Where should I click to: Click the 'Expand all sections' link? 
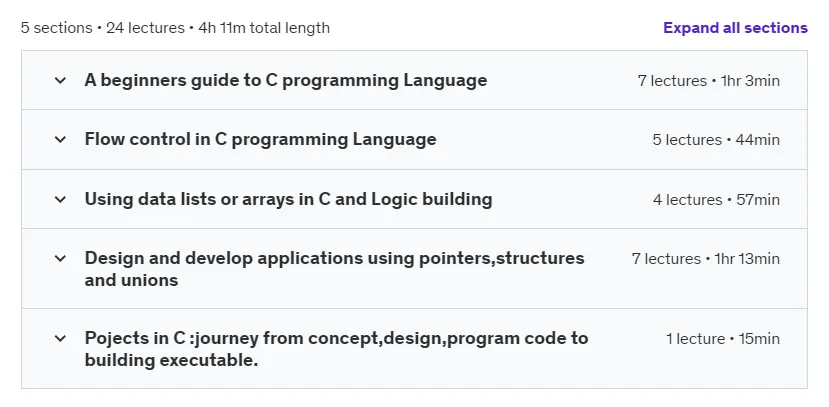coord(735,27)
